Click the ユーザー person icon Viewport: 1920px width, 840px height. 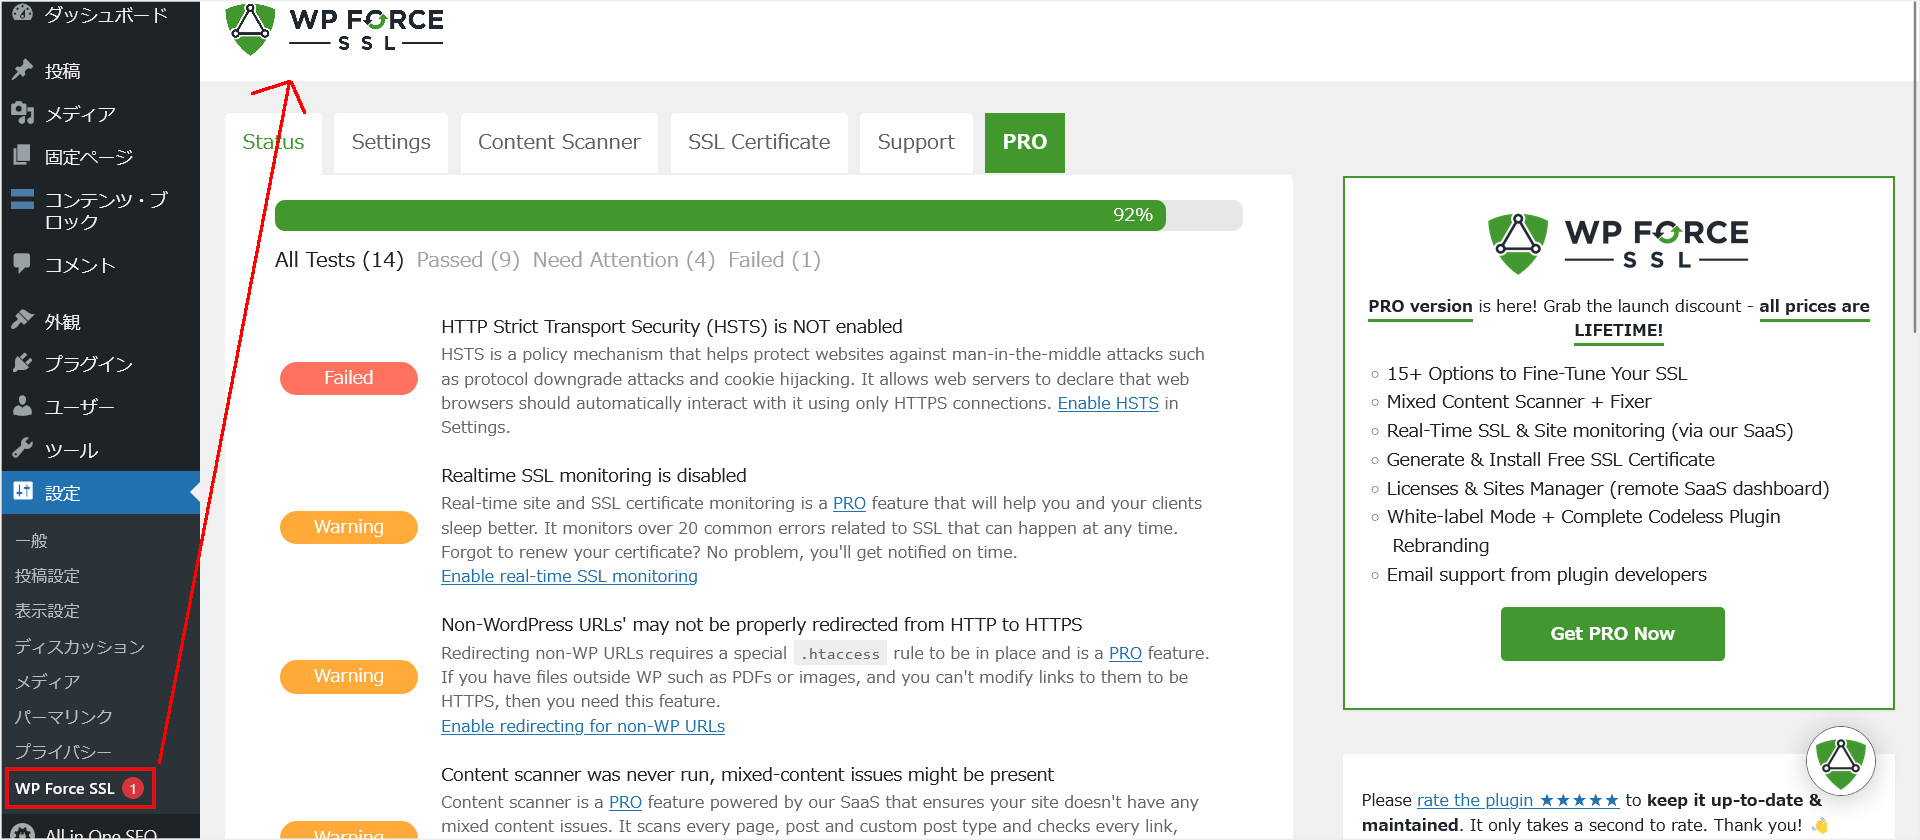pos(22,406)
